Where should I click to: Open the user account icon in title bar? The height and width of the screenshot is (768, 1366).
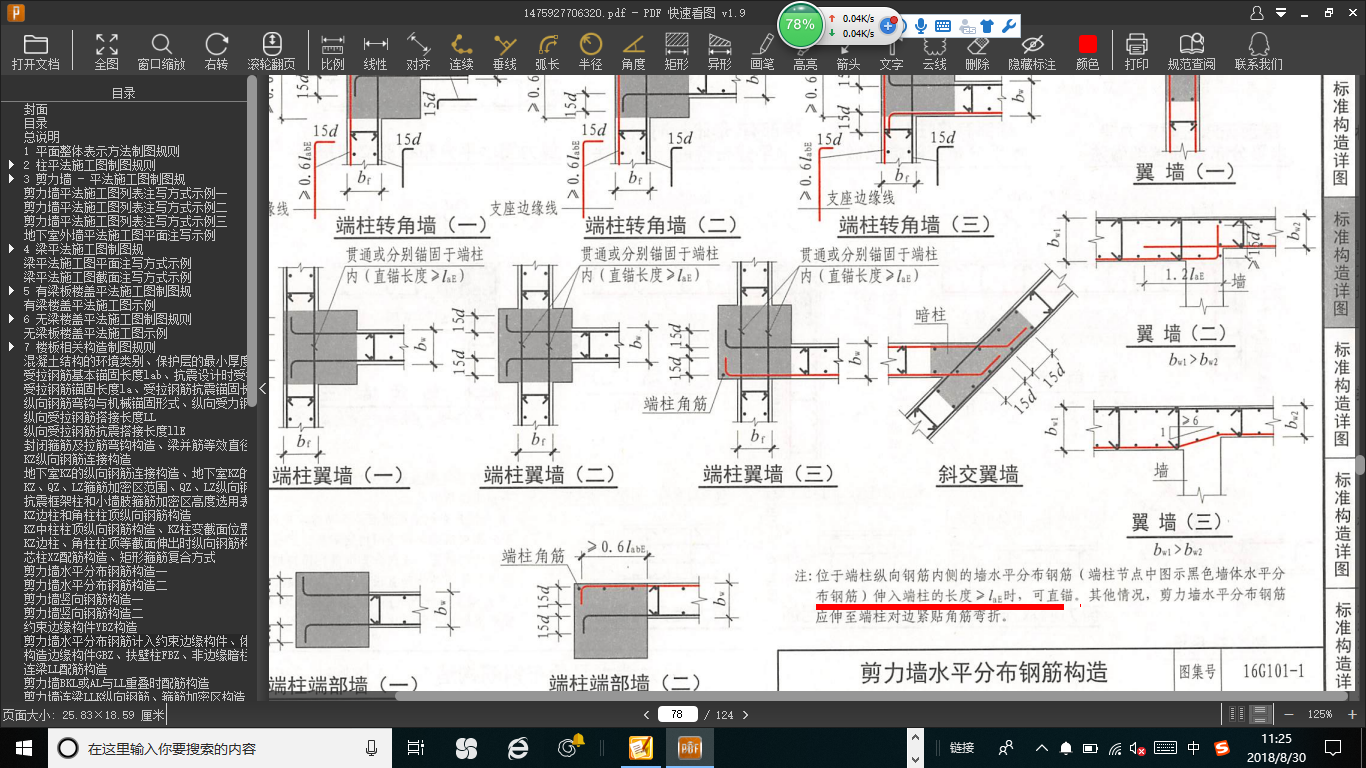[x=1259, y=12]
